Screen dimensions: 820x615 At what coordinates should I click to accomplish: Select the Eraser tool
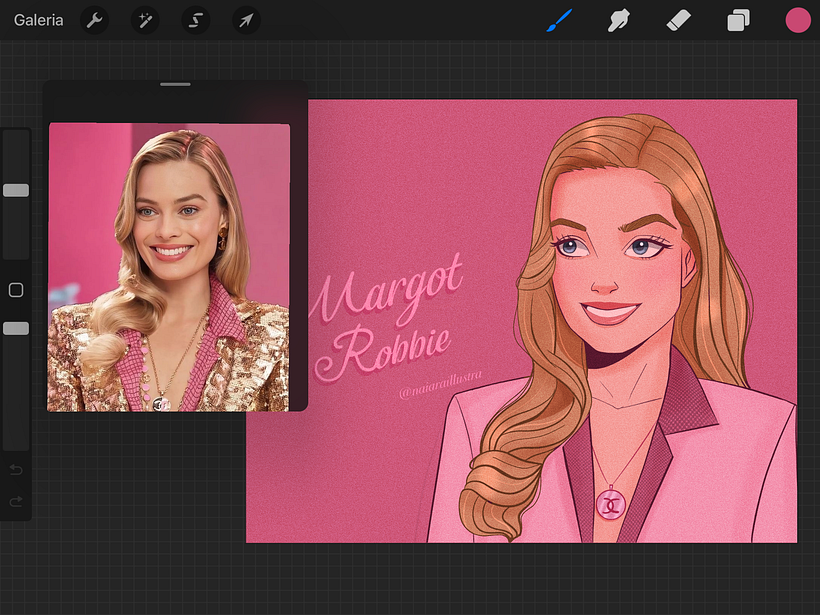click(x=679, y=20)
